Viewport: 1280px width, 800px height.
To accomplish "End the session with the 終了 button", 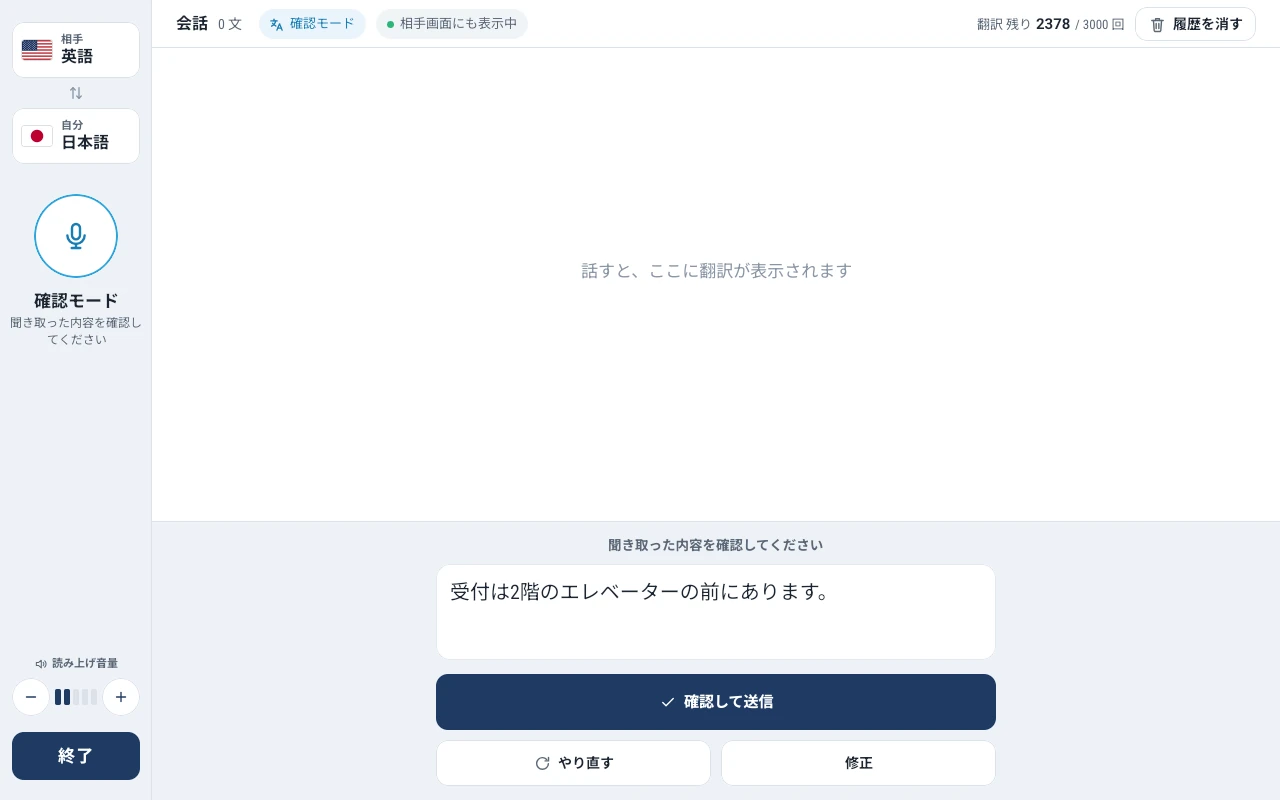I will coord(76,756).
